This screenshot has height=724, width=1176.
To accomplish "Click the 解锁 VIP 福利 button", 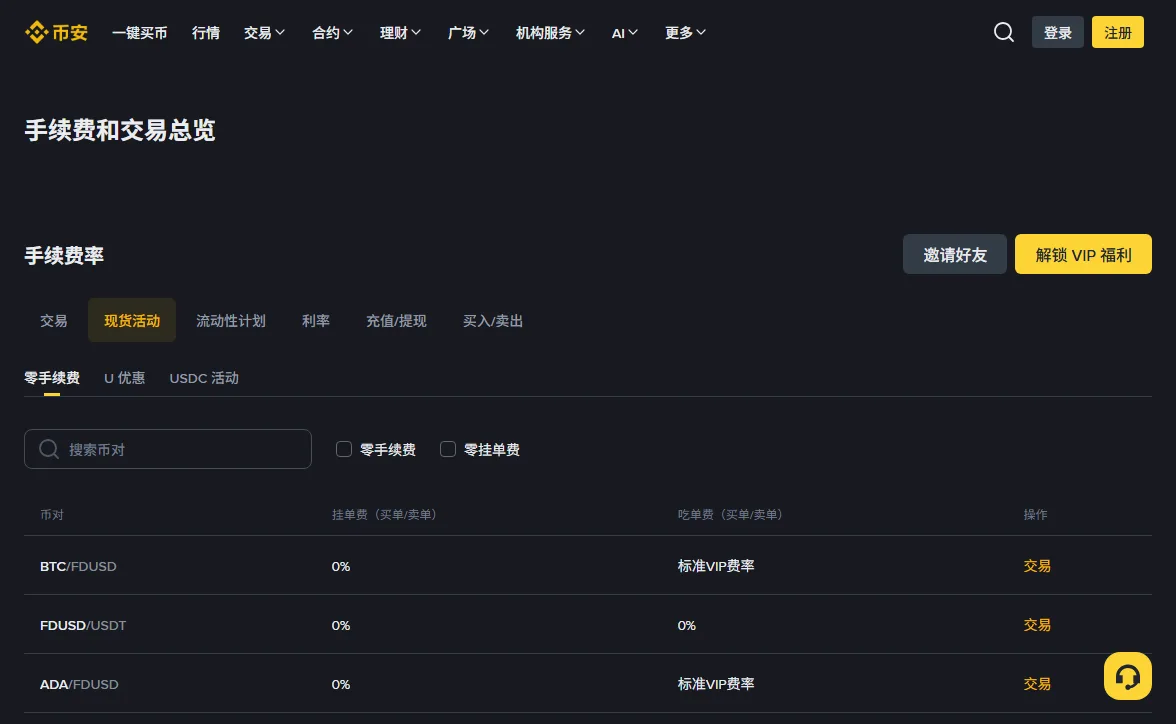I will coord(1083,254).
